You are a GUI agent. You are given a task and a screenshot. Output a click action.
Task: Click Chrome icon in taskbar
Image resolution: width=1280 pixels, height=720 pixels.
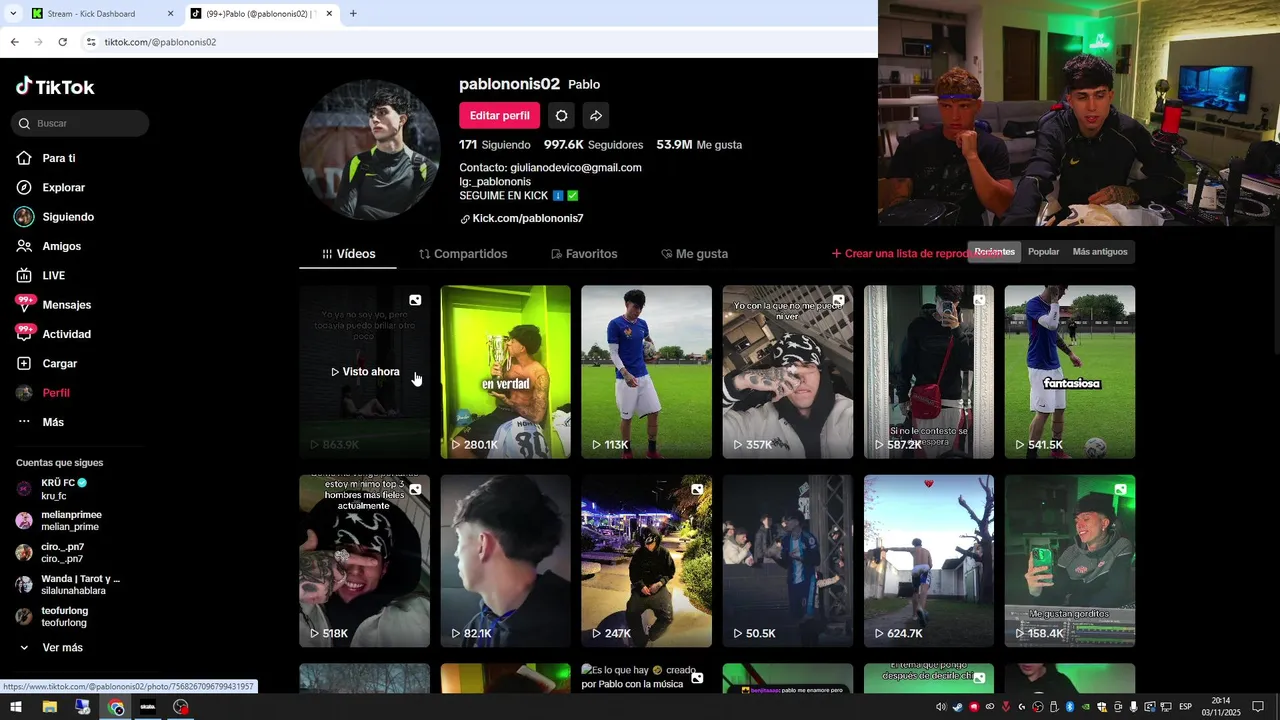(x=116, y=707)
